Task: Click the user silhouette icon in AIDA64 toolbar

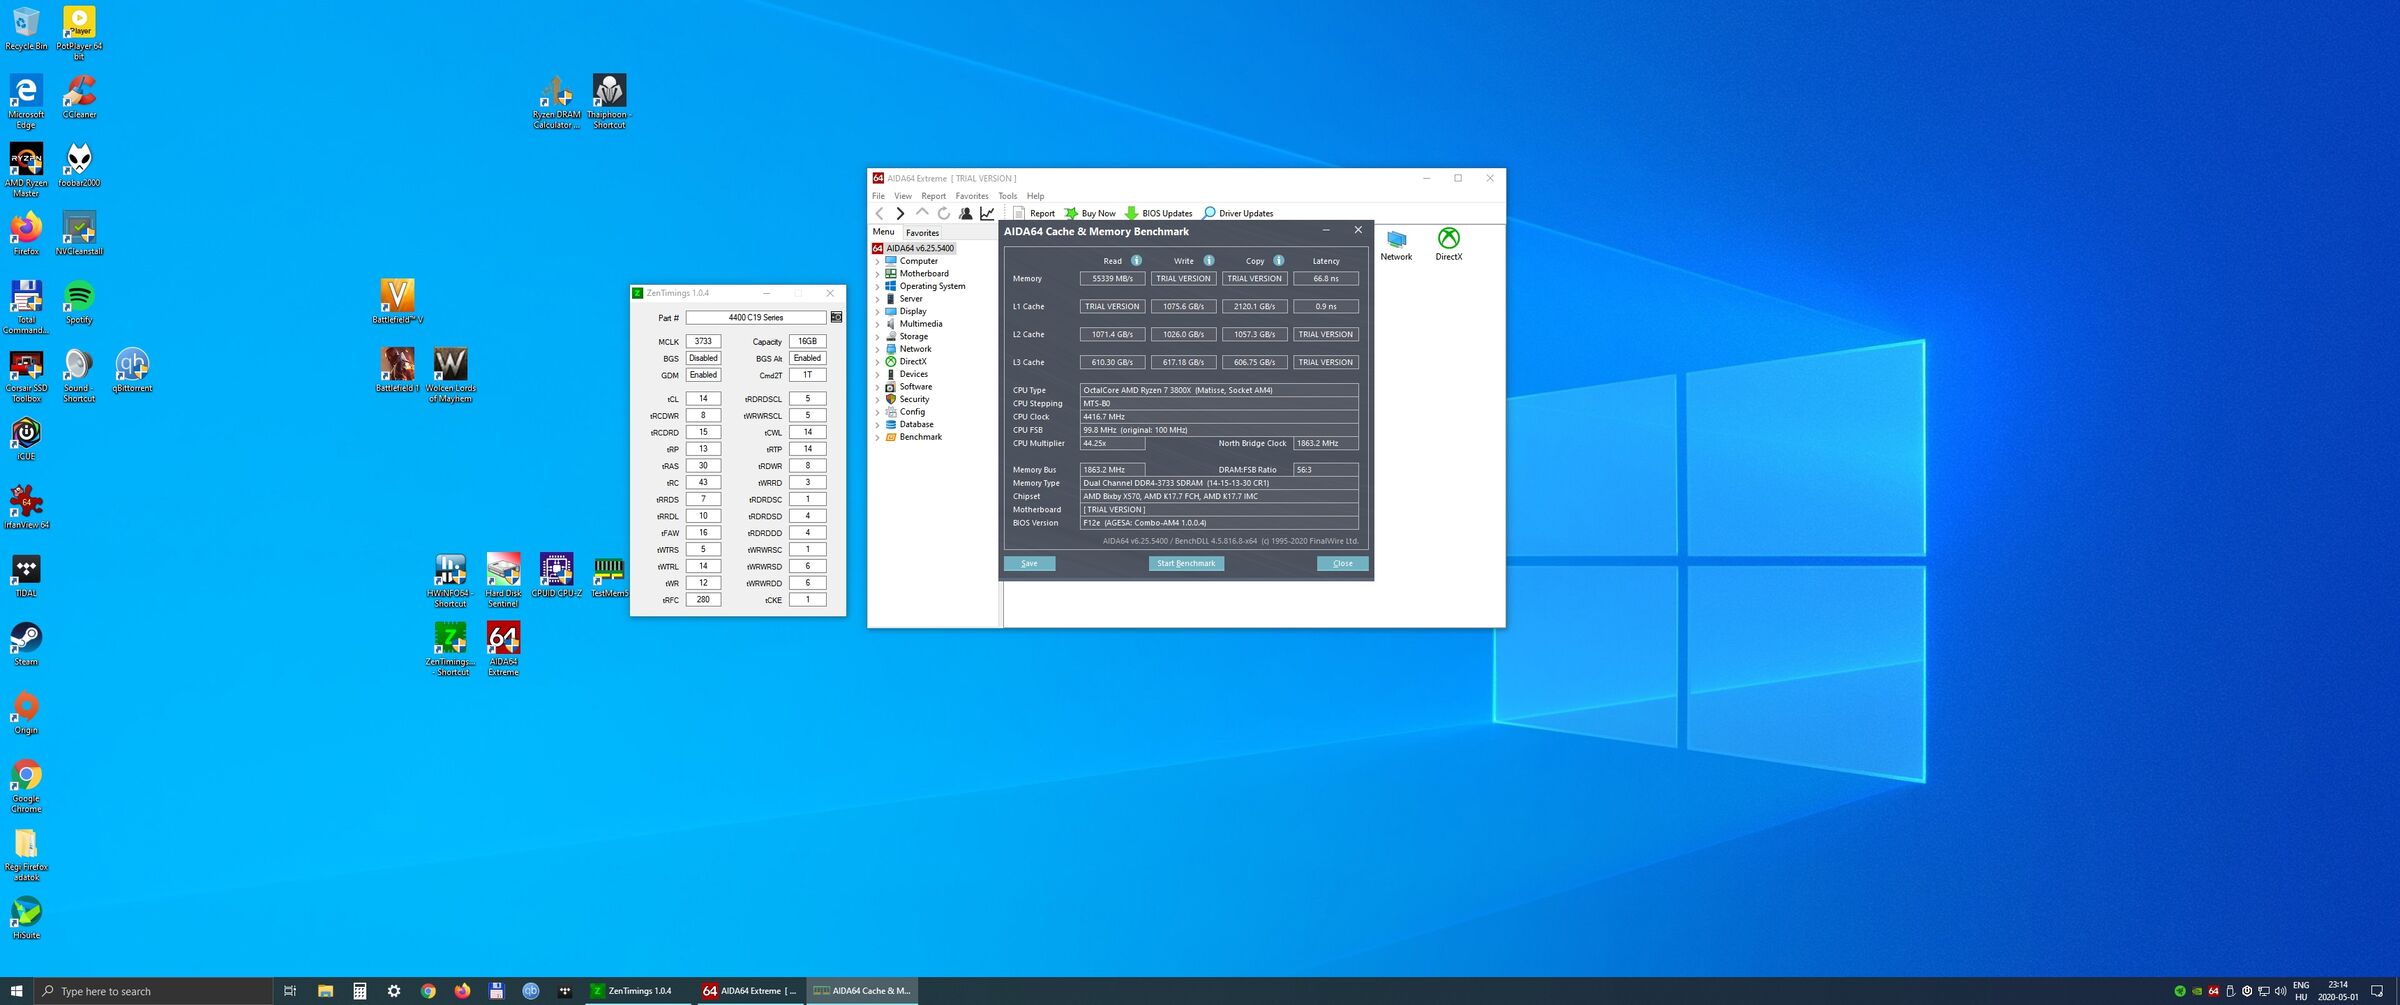Action: coord(965,213)
